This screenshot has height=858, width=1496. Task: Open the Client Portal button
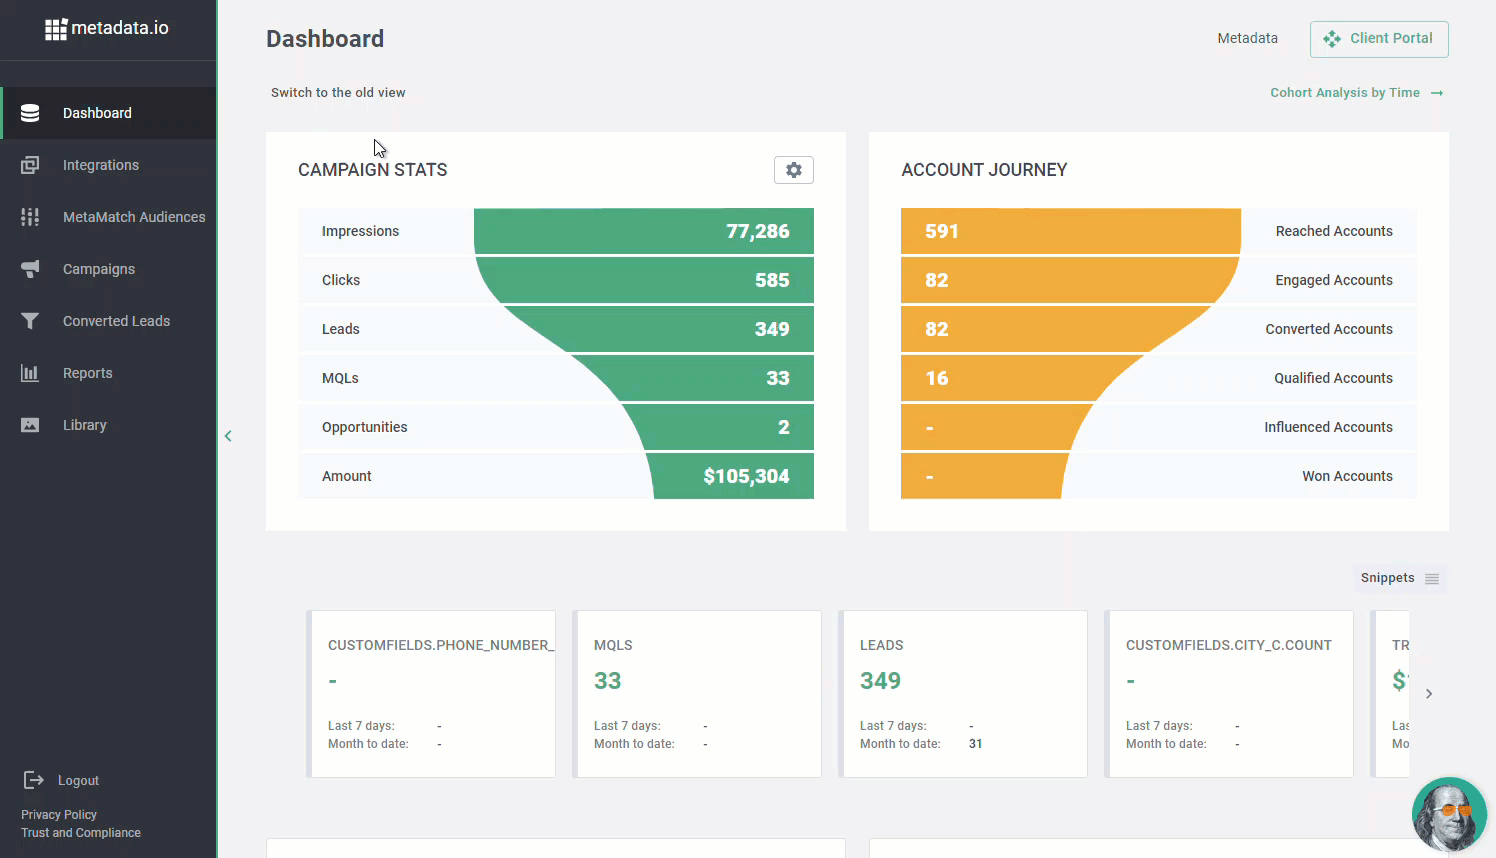[x=1378, y=39]
